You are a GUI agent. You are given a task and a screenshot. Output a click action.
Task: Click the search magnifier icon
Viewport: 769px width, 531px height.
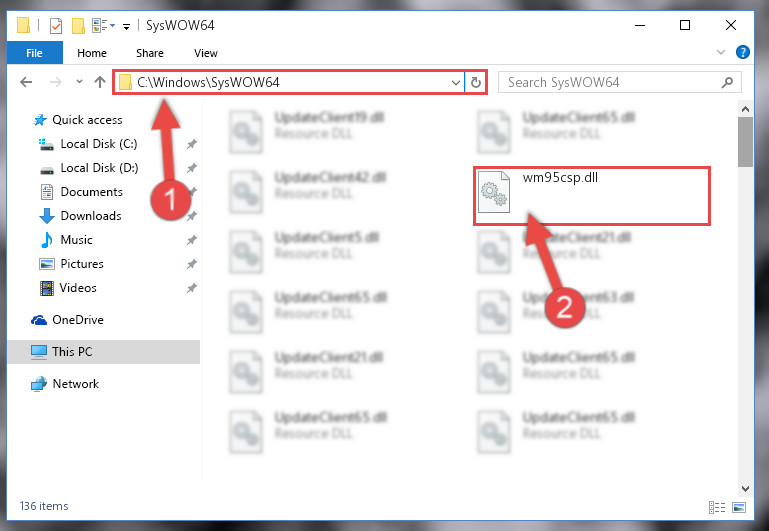[727, 82]
